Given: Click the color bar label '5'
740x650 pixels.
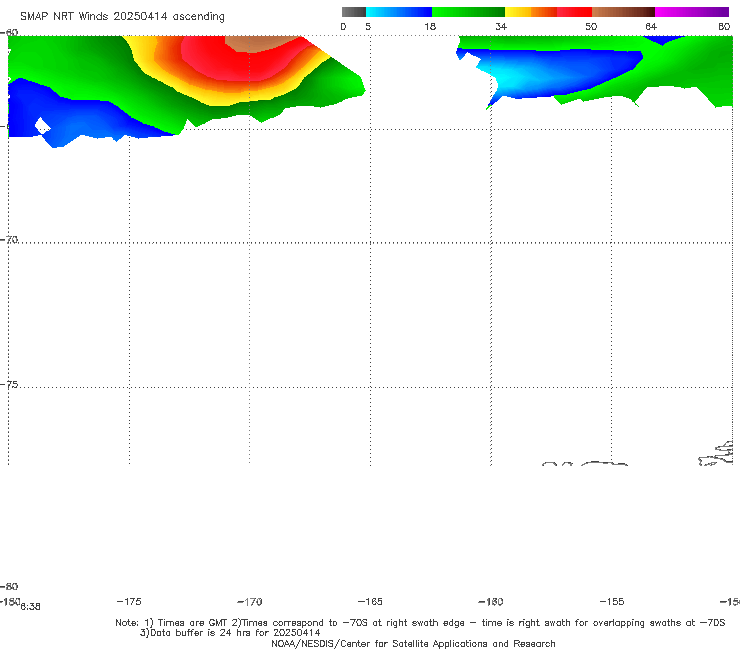Looking at the screenshot, I should pos(368,27).
